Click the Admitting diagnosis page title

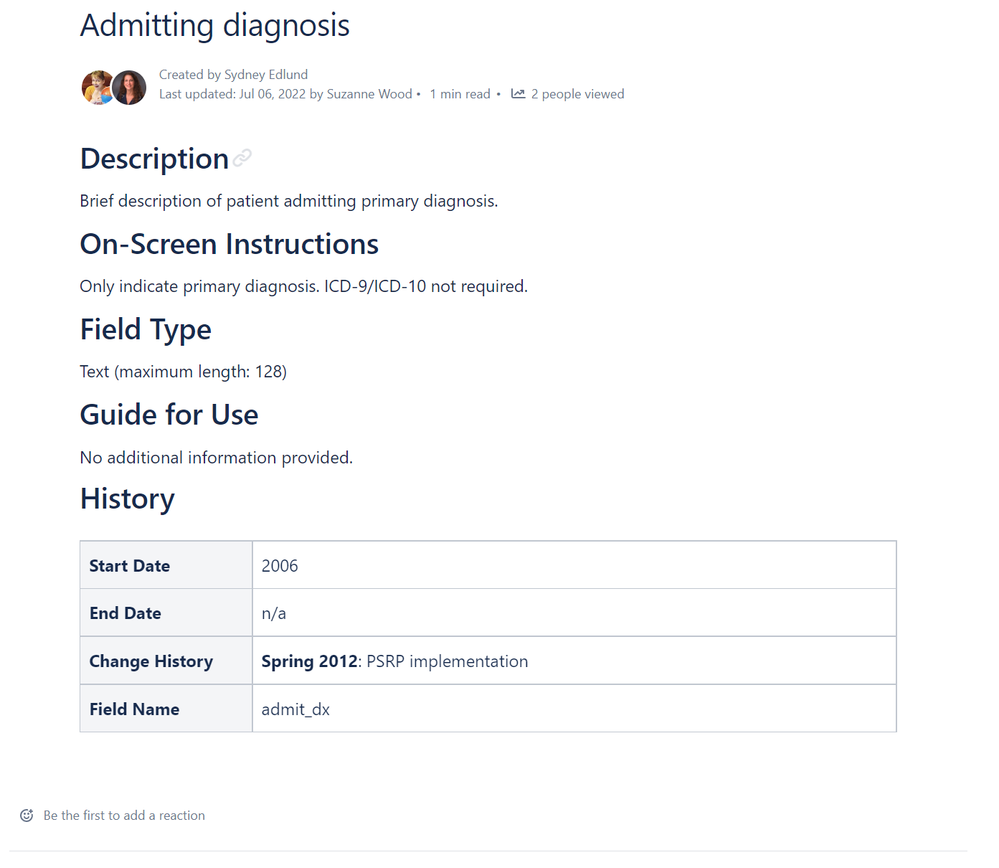(215, 26)
